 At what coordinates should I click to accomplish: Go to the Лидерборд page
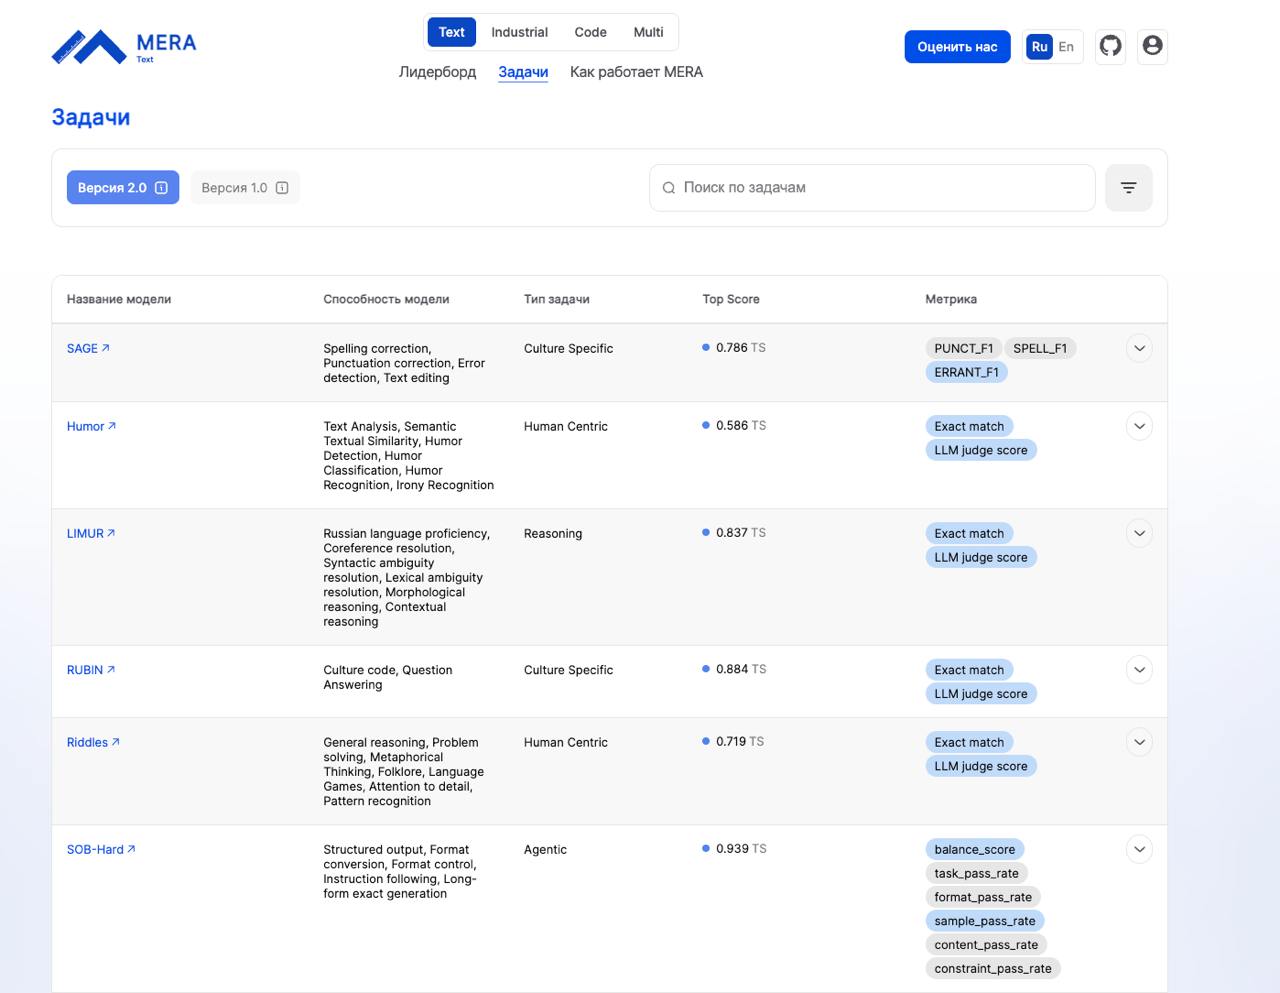[x=437, y=72]
